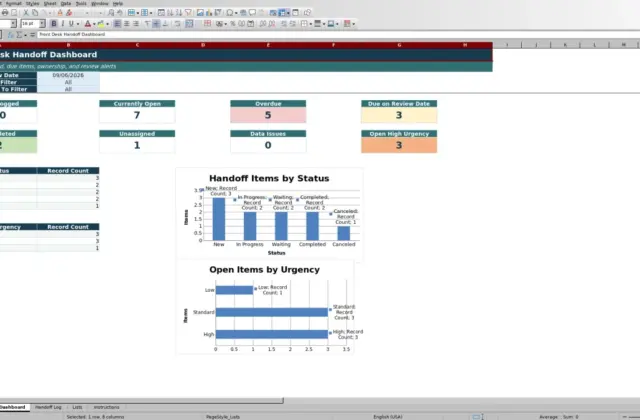Open the Data menu
This screenshot has height=420, width=640.
point(66,3)
